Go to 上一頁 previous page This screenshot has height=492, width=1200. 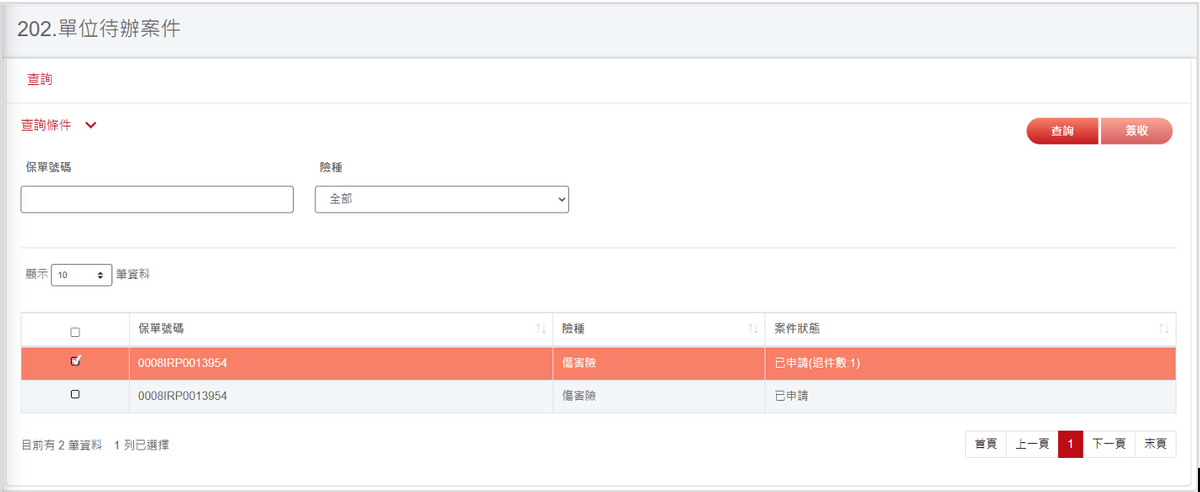[1032, 444]
